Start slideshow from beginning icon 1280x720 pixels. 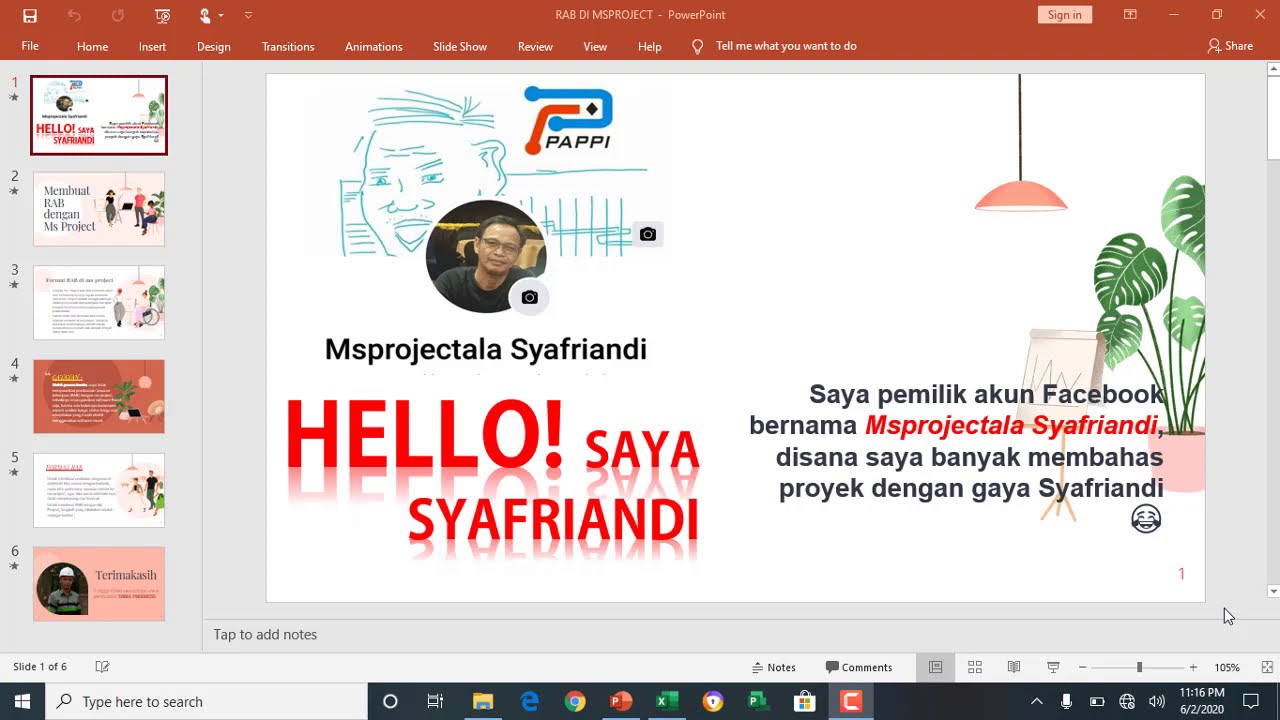coord(163,15)
